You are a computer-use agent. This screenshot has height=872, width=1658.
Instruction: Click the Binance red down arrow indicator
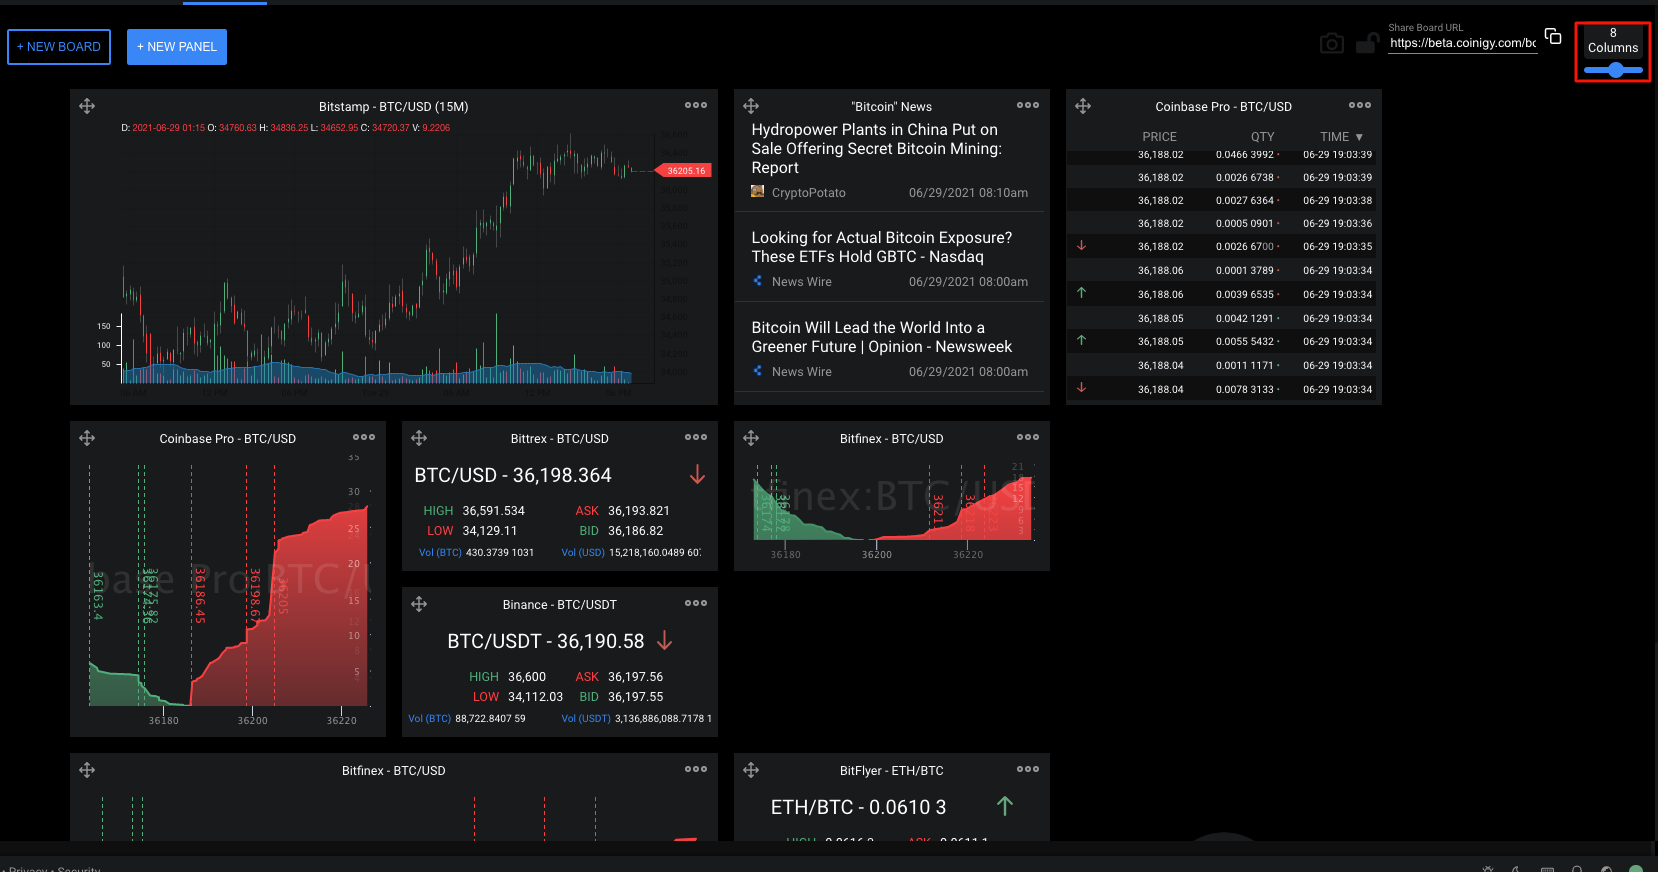click(665, 641)
